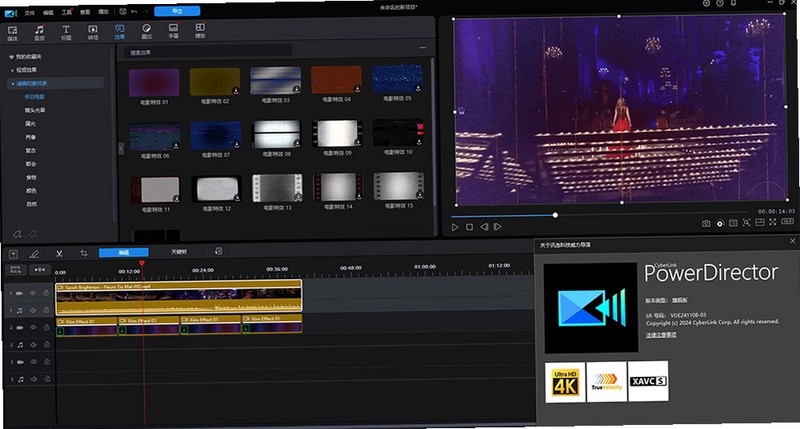Mute audio track 2 speaker
Screen dimensions: 800x429
point(33,345)
